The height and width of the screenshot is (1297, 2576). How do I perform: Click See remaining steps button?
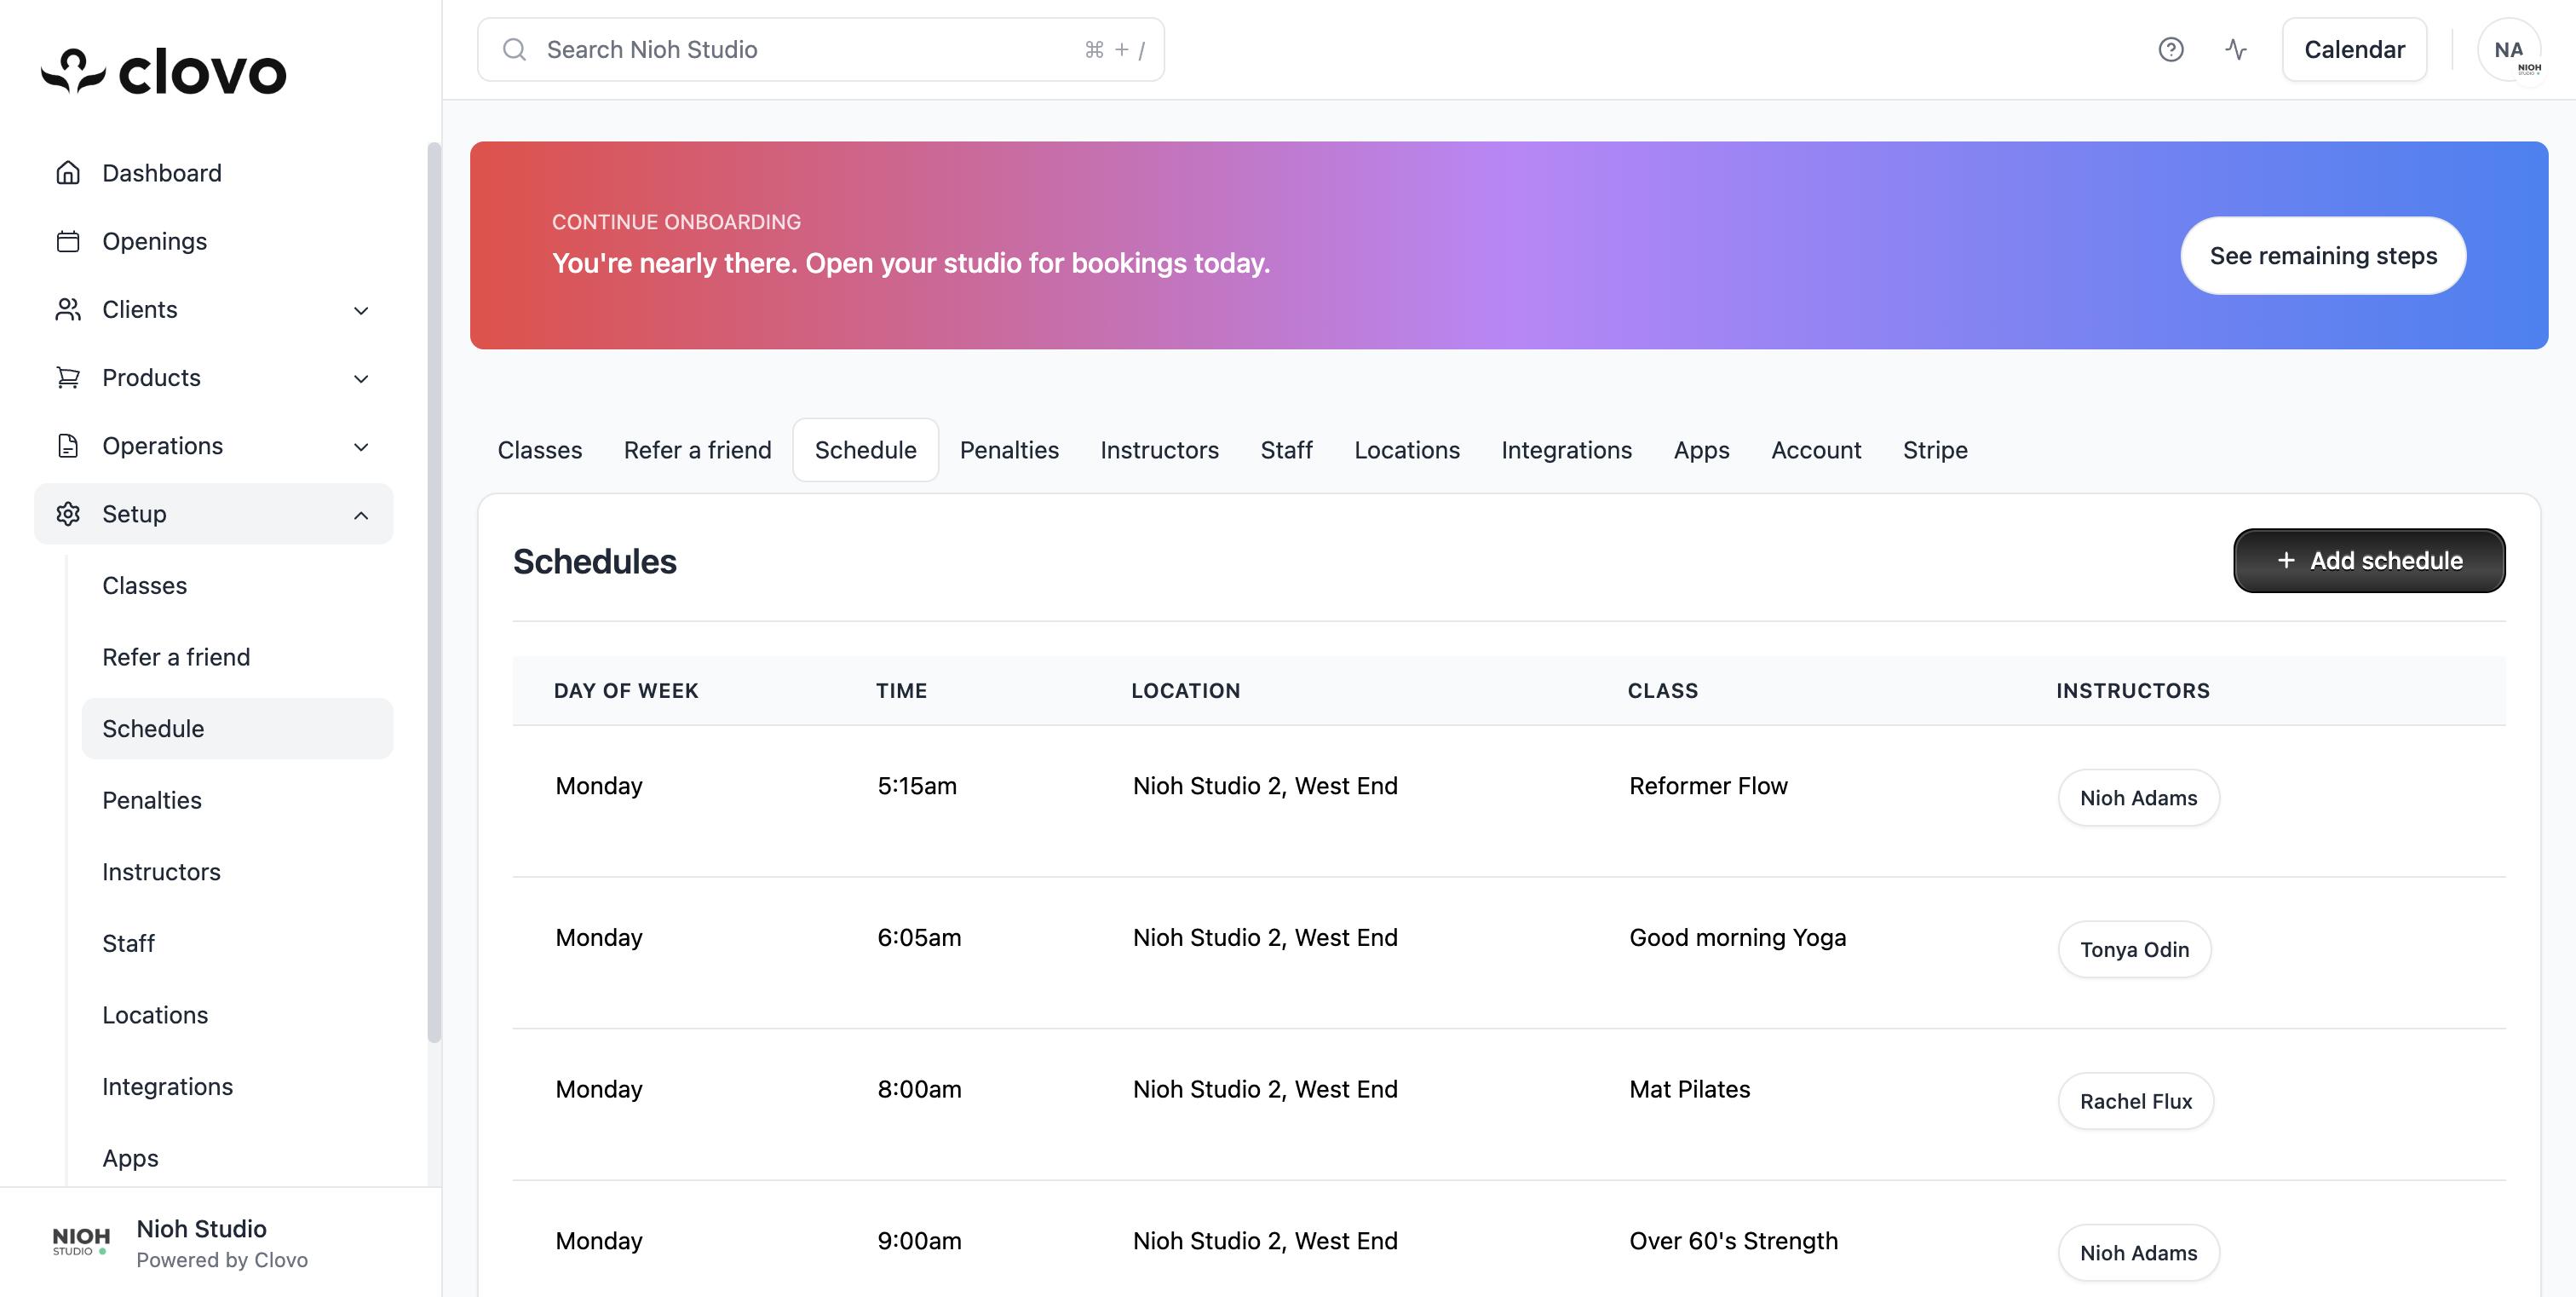(x=2323, y=255)
